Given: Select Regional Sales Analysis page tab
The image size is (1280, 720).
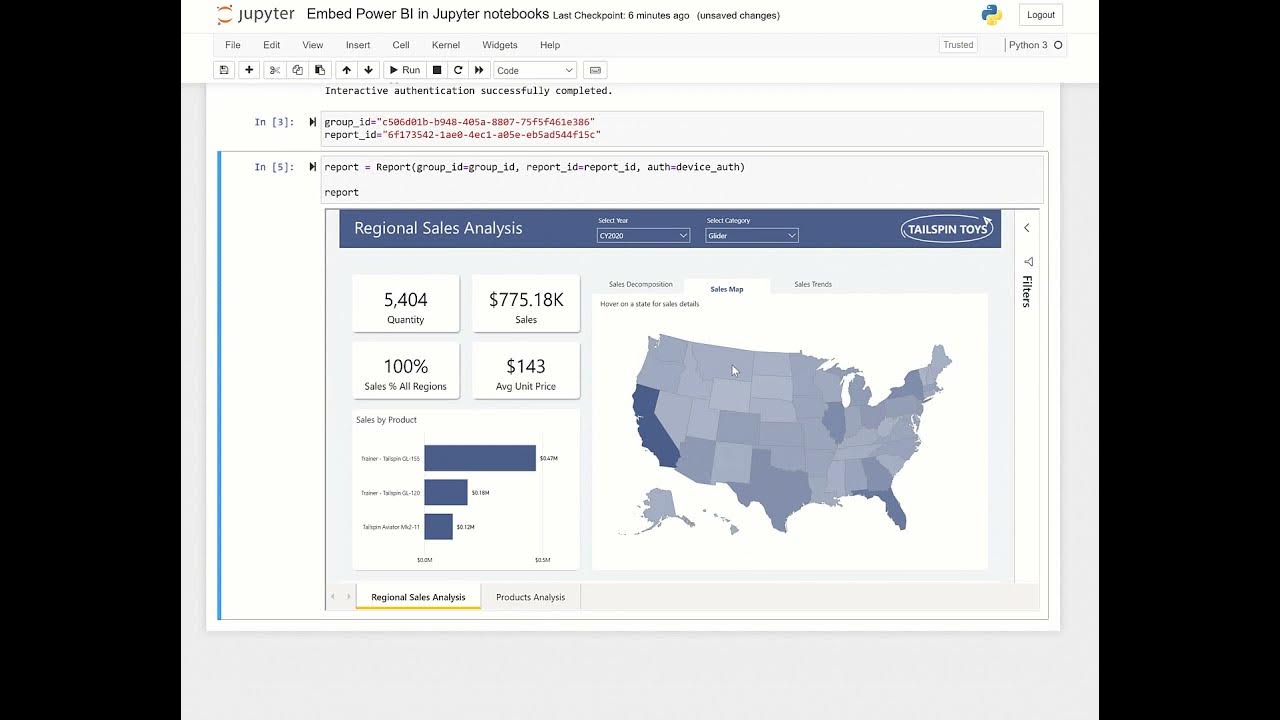Looking at the screenshot, I should (x=418, y=597).
